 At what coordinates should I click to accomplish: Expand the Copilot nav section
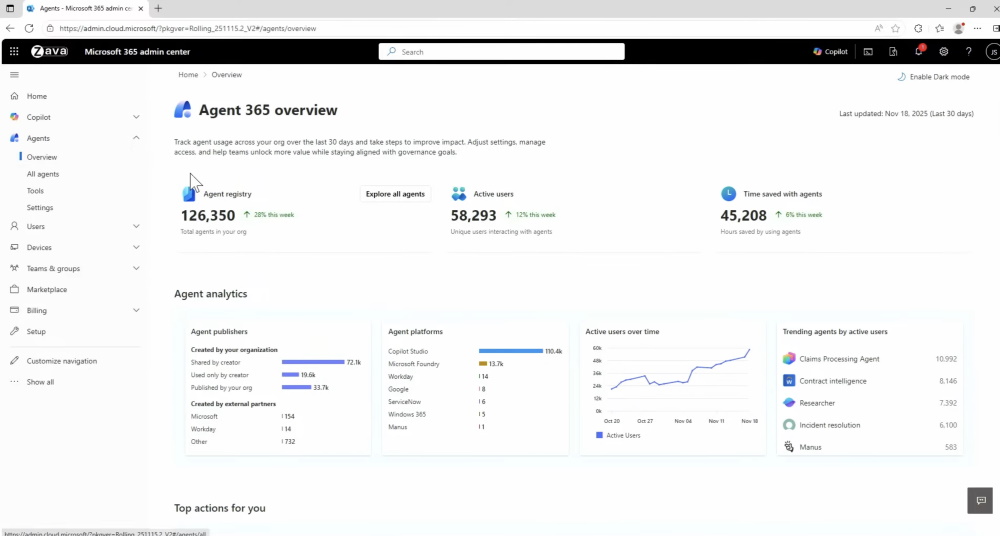point(136,117)
